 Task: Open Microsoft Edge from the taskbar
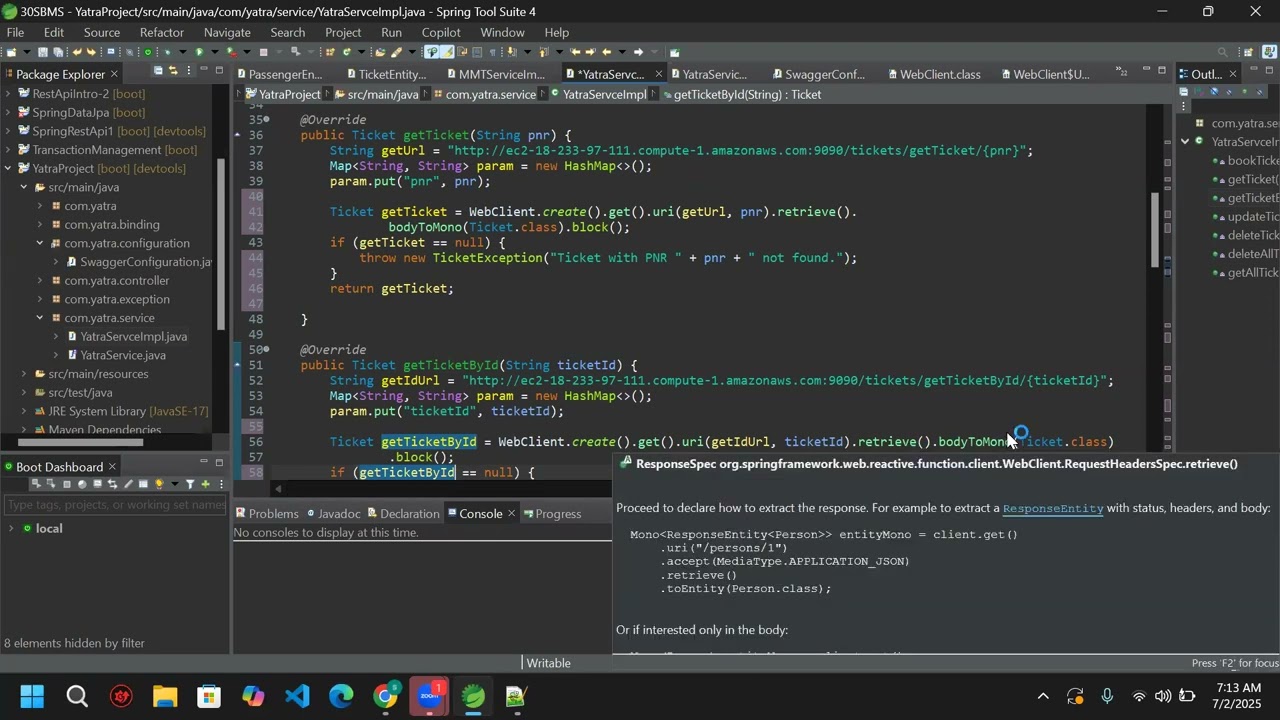[x=341, y=696]
